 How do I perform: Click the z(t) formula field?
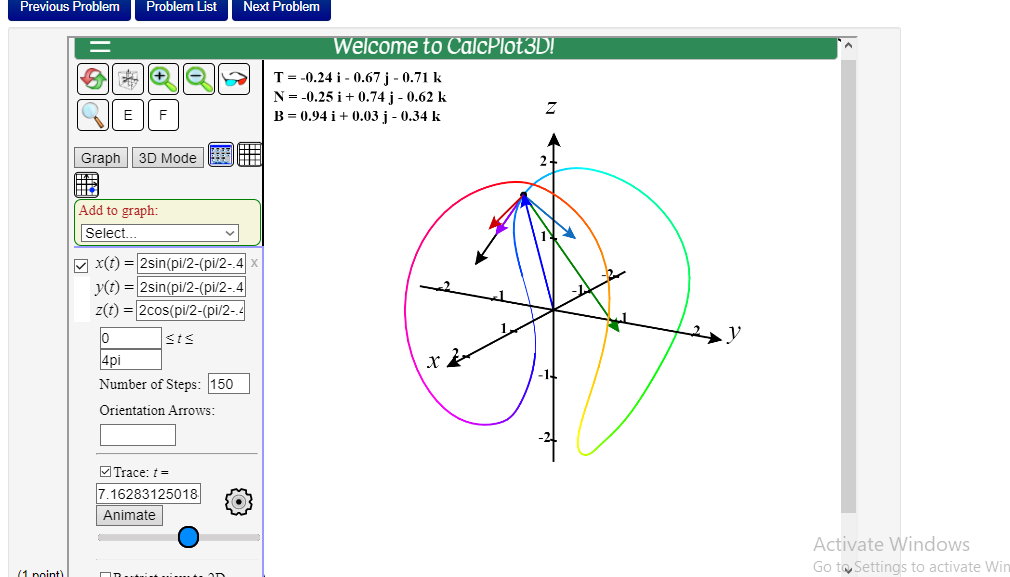191,310
